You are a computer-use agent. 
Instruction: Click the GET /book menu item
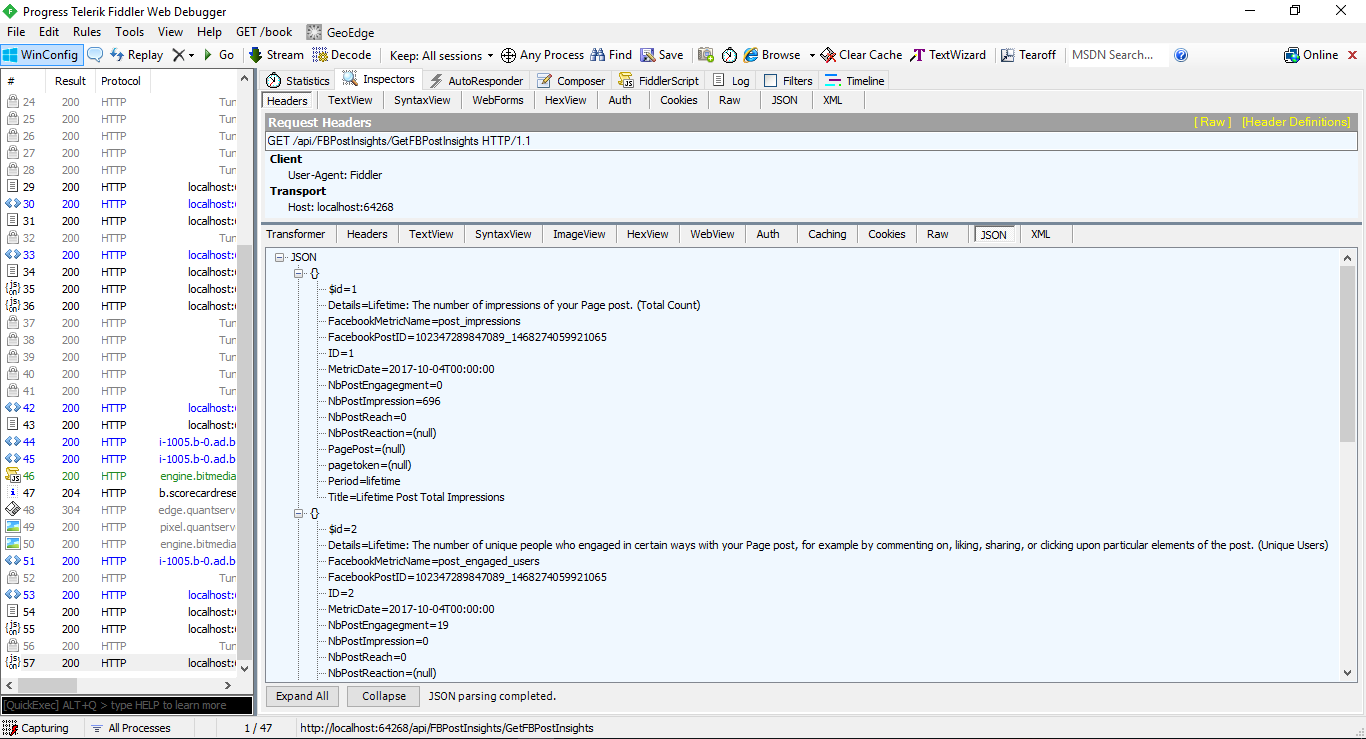[264, 32]
